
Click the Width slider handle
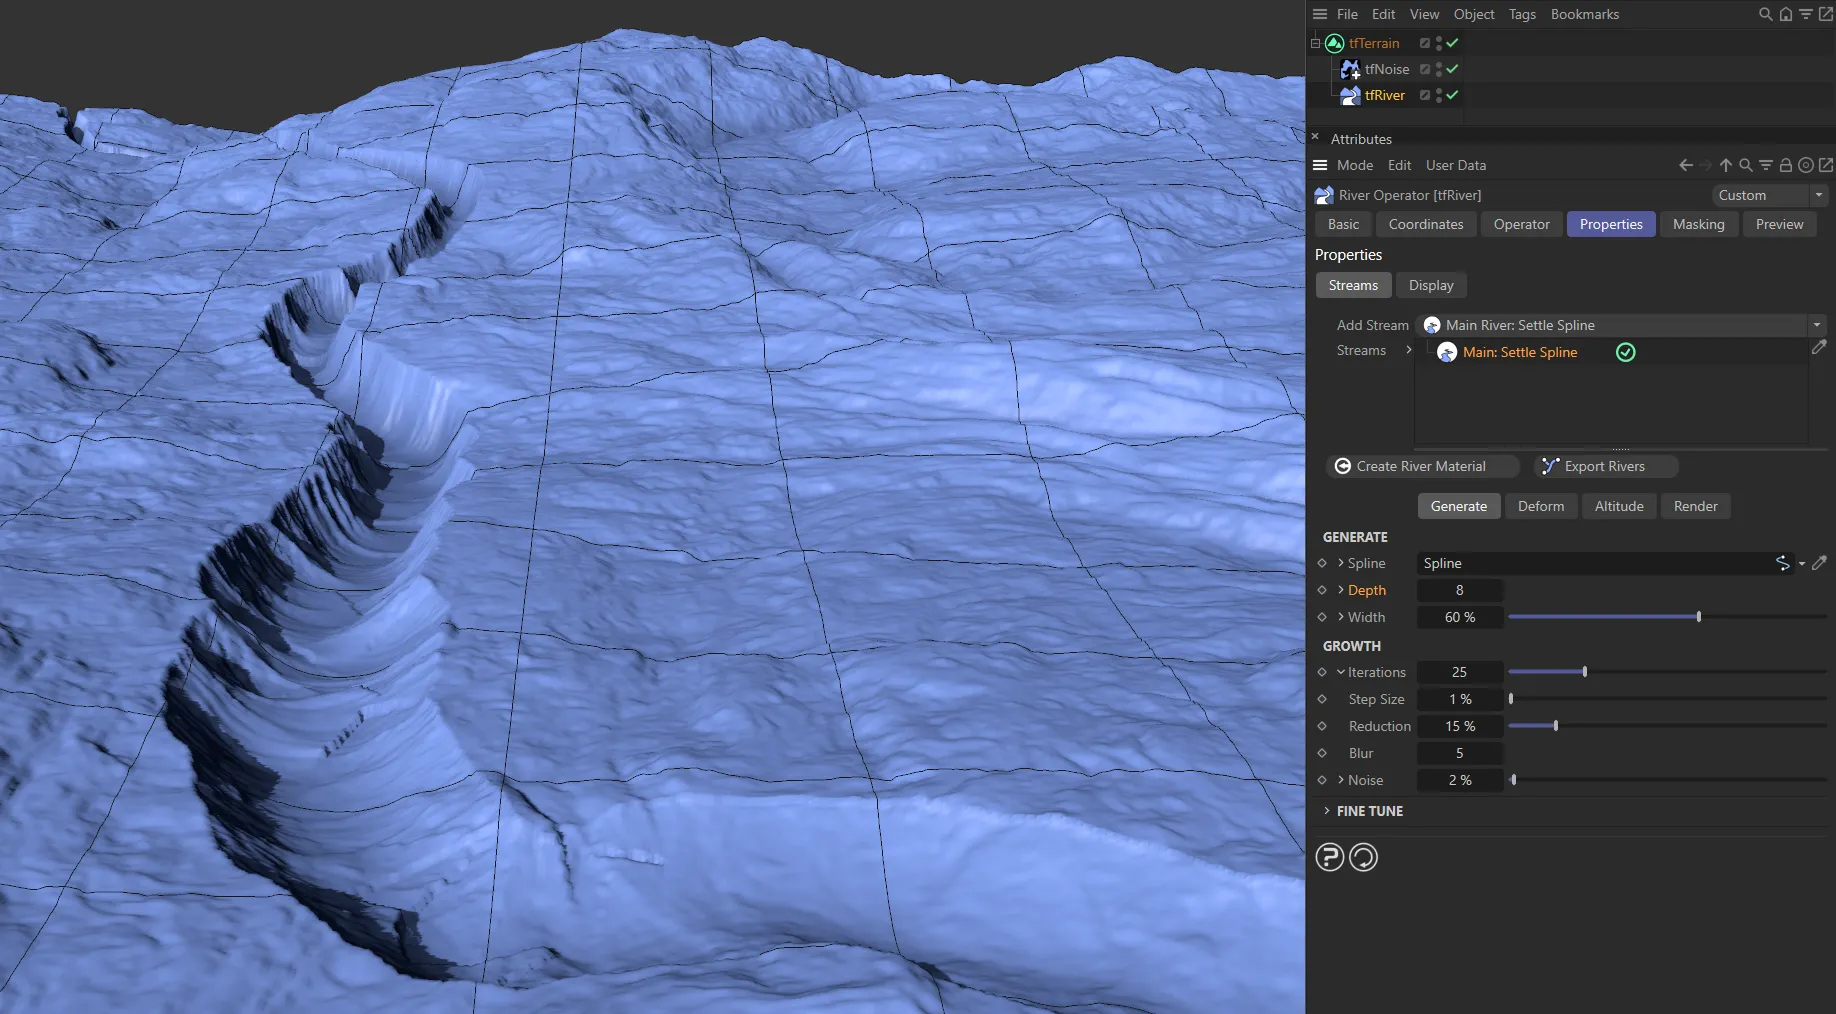1698,618
